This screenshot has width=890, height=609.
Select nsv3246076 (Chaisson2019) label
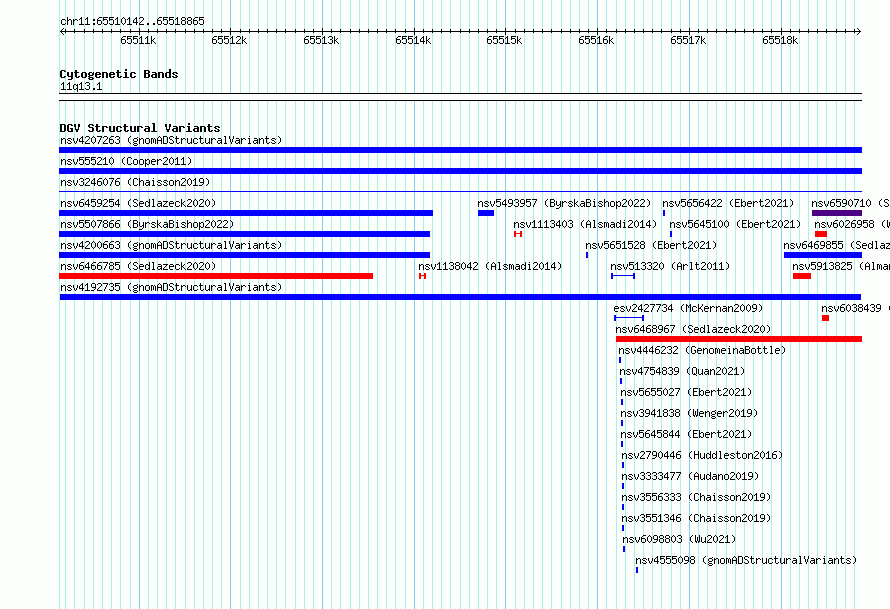click(x=135, y=182)
